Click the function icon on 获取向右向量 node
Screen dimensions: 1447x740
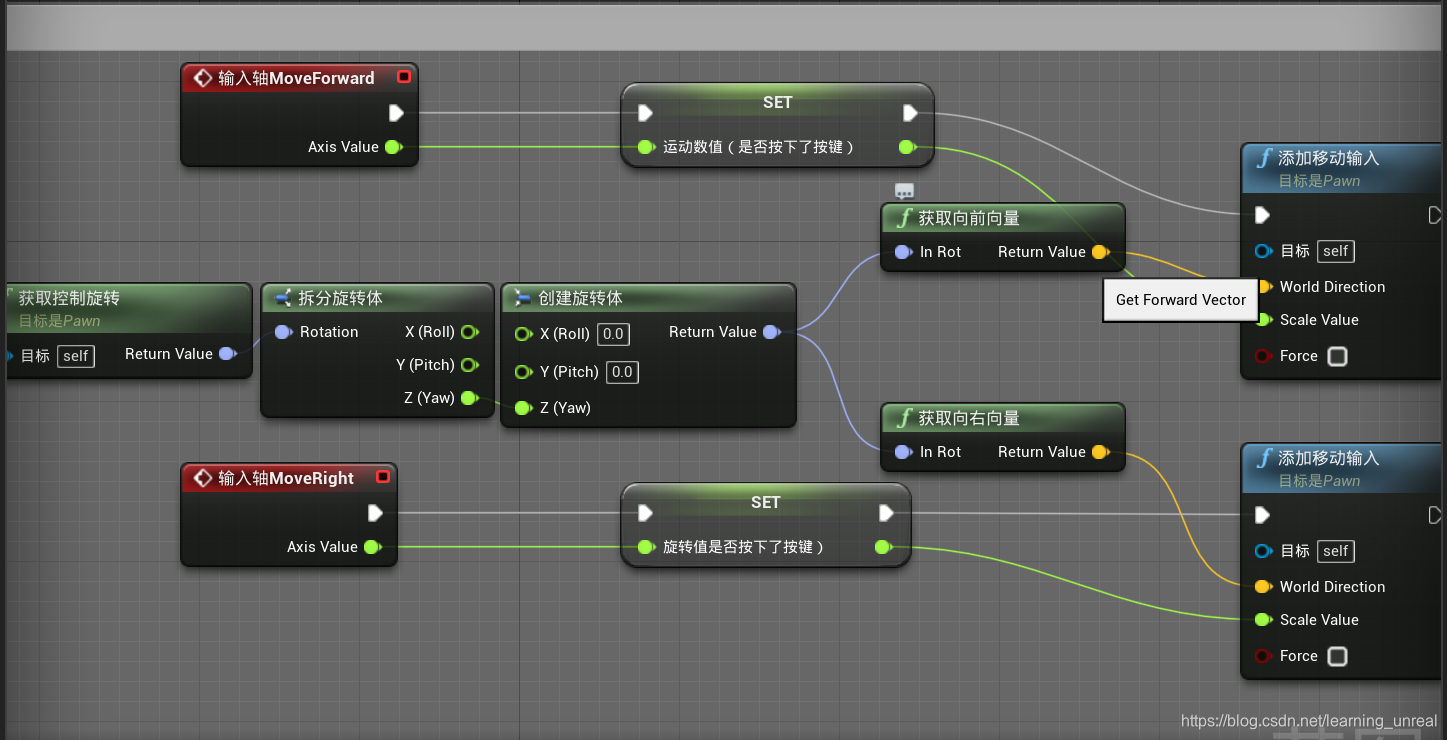pyautogui.click(x=904, y=418)
